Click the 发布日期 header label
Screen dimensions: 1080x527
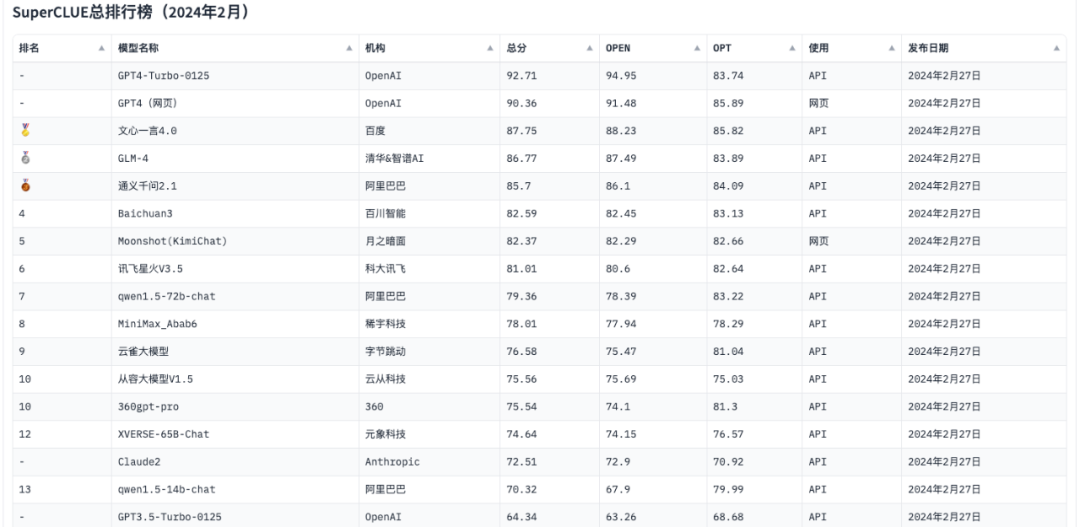[928, 48]
